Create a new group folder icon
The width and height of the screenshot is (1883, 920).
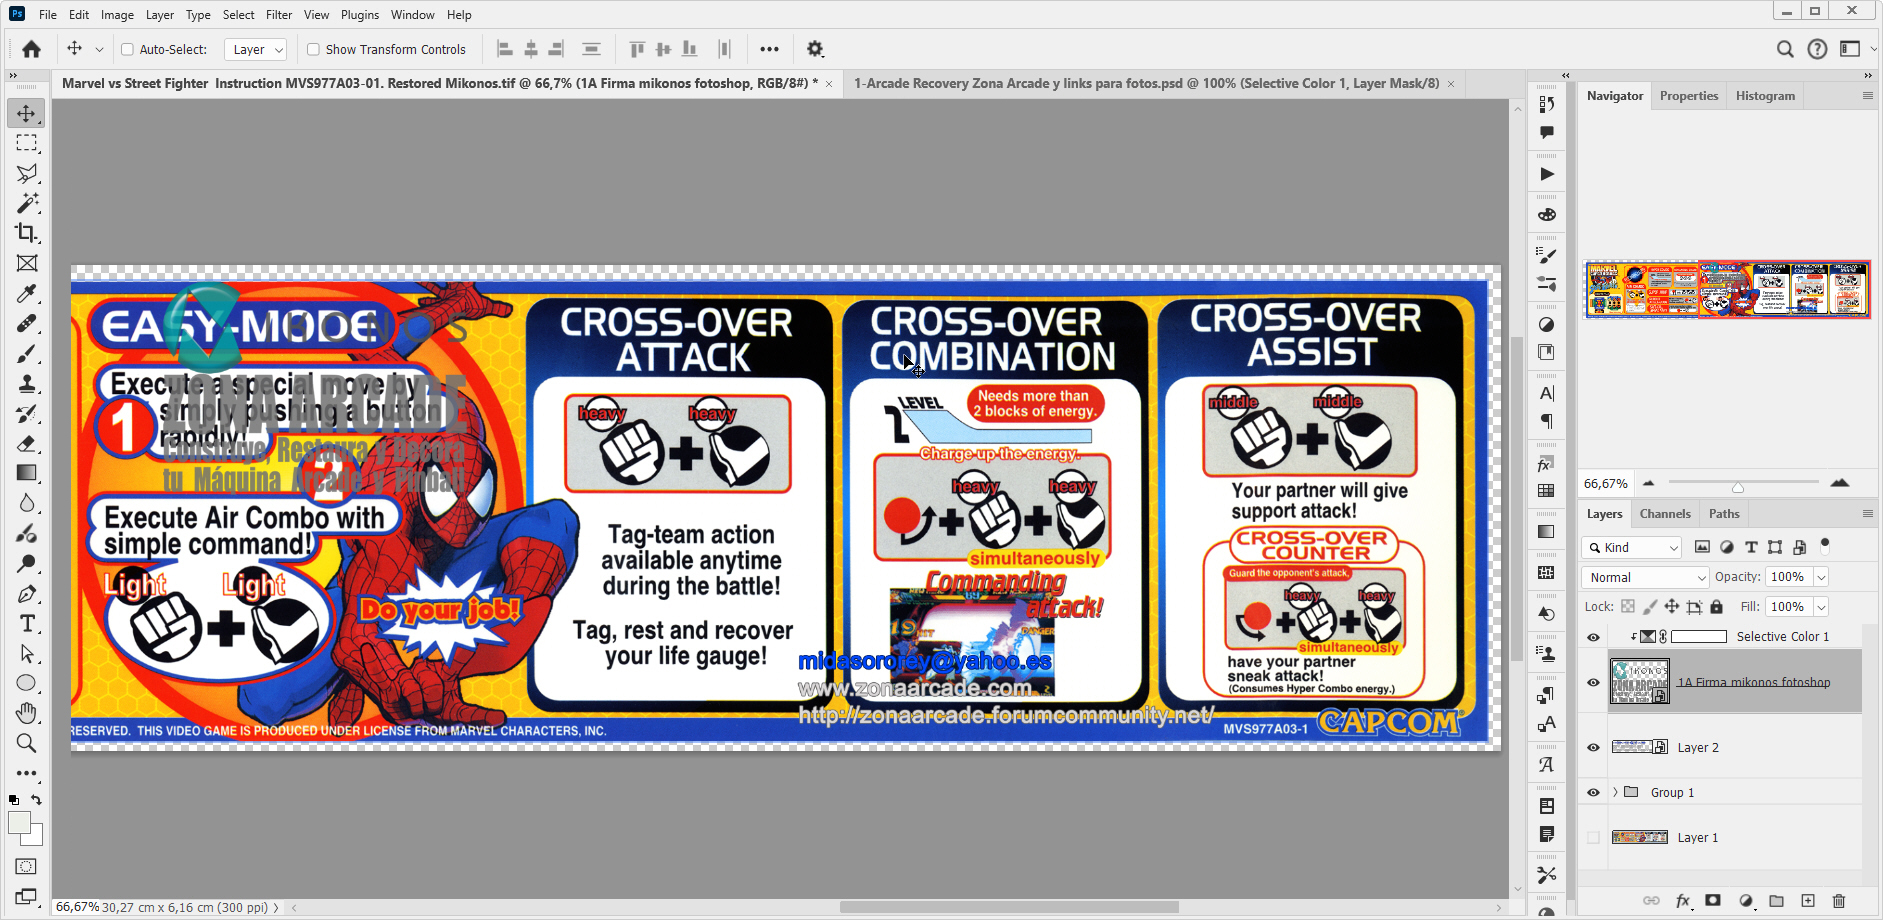pos(1776,901)
